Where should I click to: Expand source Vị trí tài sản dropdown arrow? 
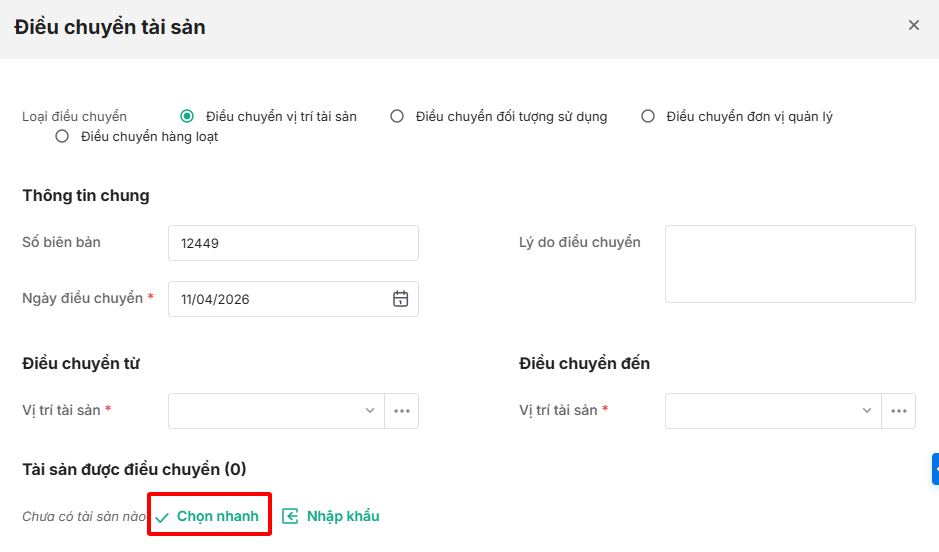370,411
